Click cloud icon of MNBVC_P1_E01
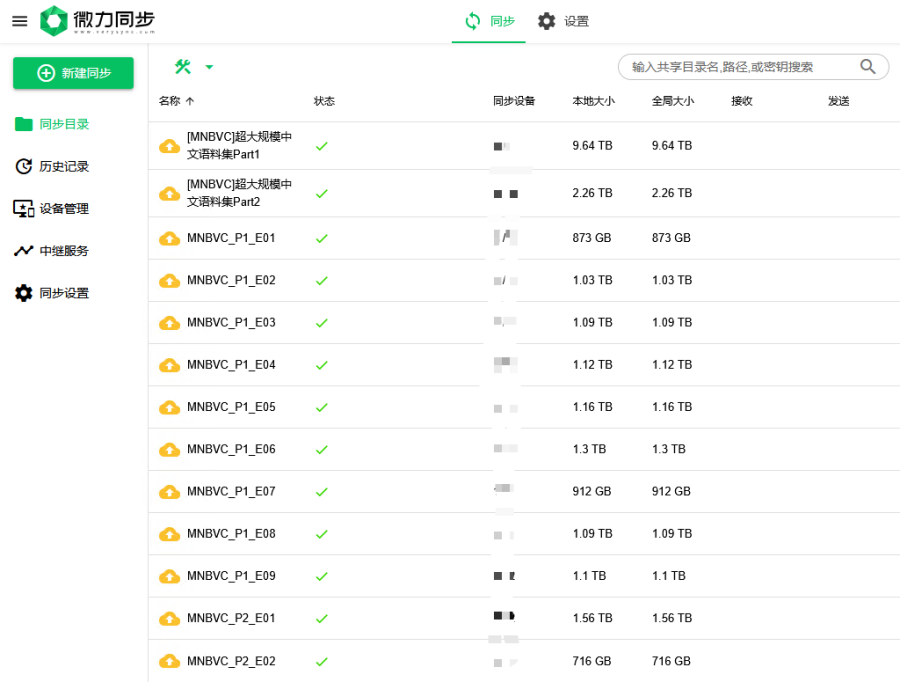The width and height of the screenshot is (900, 682). click(x=170, y=239)
